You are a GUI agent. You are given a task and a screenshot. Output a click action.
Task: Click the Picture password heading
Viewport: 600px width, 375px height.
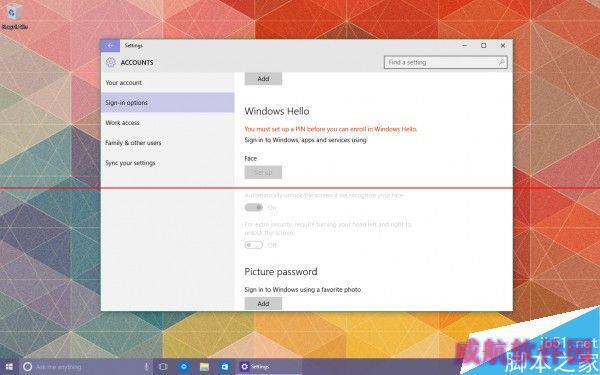[281, 272]
